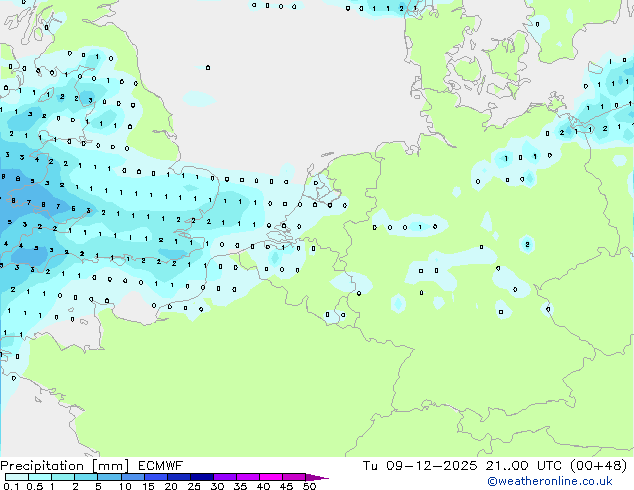Click the '21..00 UTC' time text
634x490 pixels.
tap(524, 466)
